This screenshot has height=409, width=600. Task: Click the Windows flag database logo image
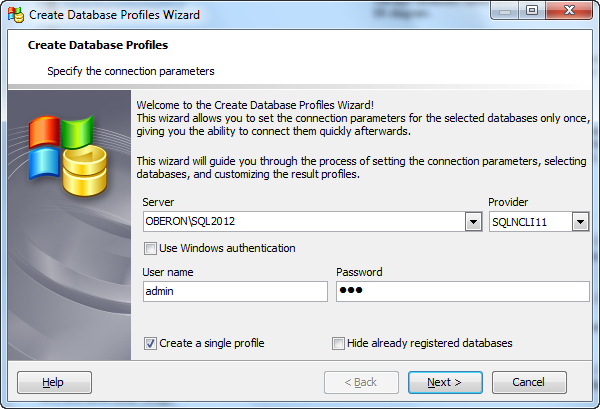pyautogui.click(x=68, y=156)
